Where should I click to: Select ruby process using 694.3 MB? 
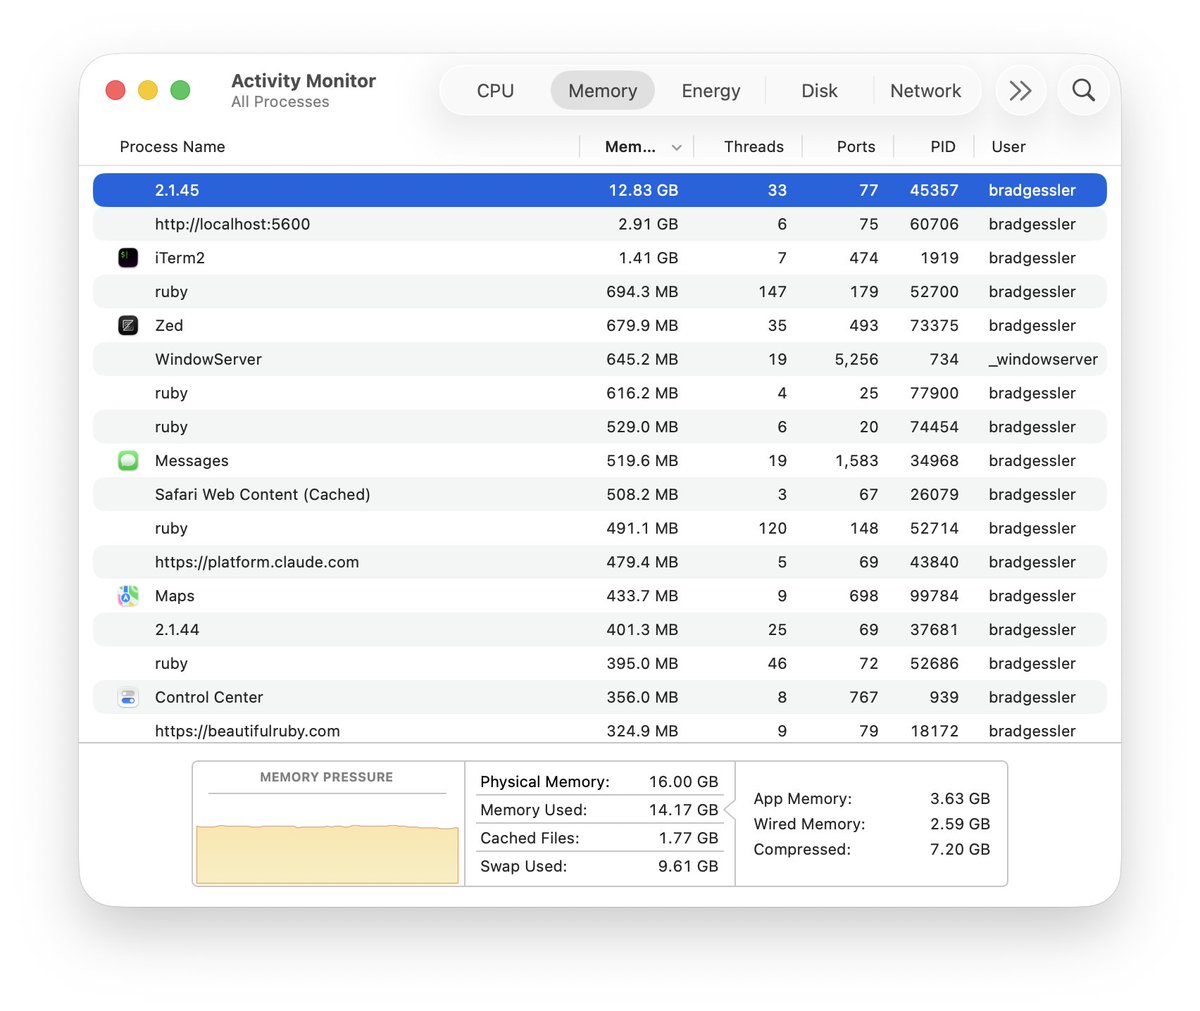click(600, 292)
